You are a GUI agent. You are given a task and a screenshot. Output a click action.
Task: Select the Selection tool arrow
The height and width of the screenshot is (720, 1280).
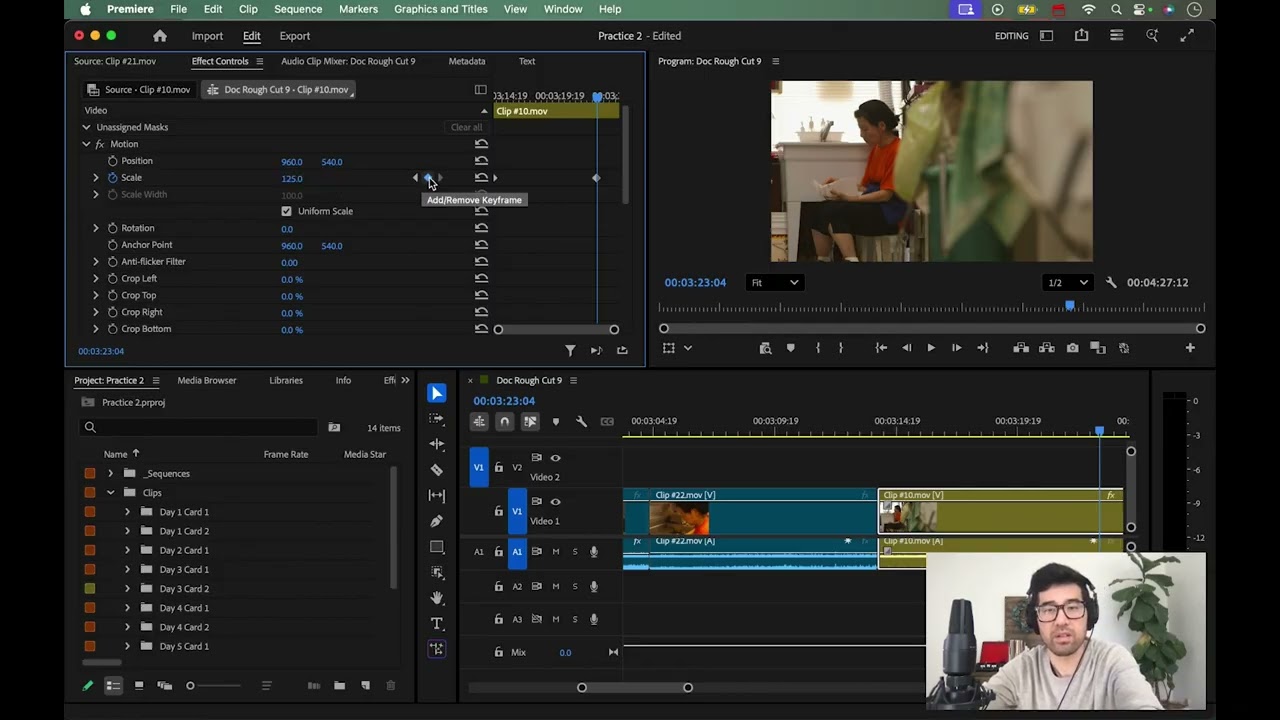[436, 393]
